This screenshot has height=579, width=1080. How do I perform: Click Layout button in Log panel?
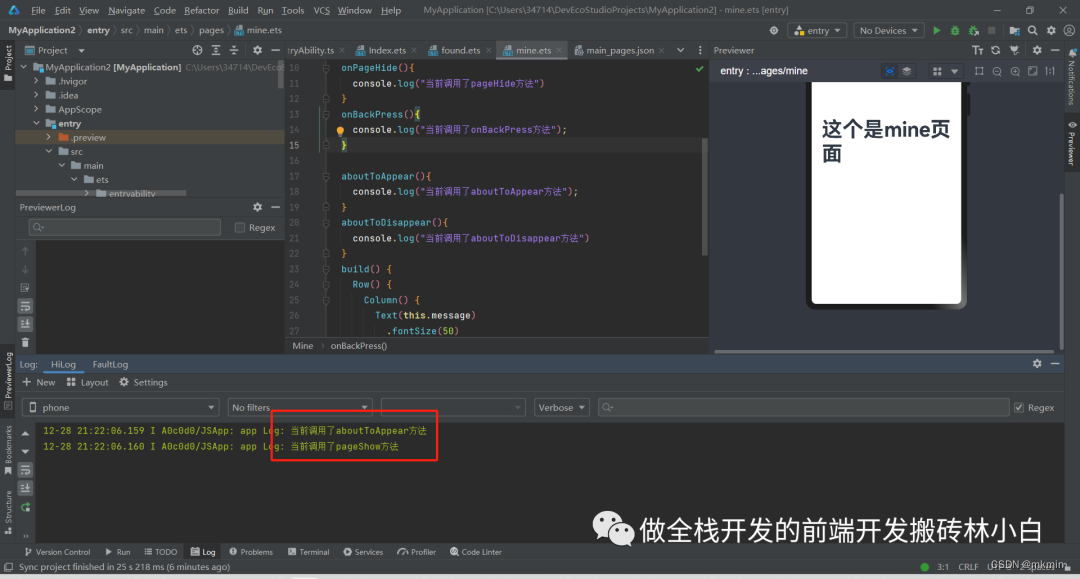(x=87, y=382)
